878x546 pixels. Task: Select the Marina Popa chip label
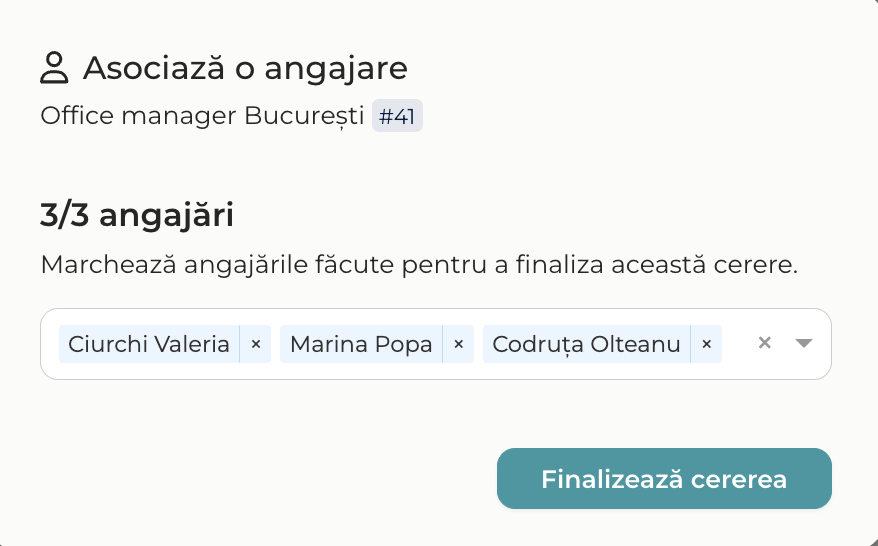click(x=361, y=344)
